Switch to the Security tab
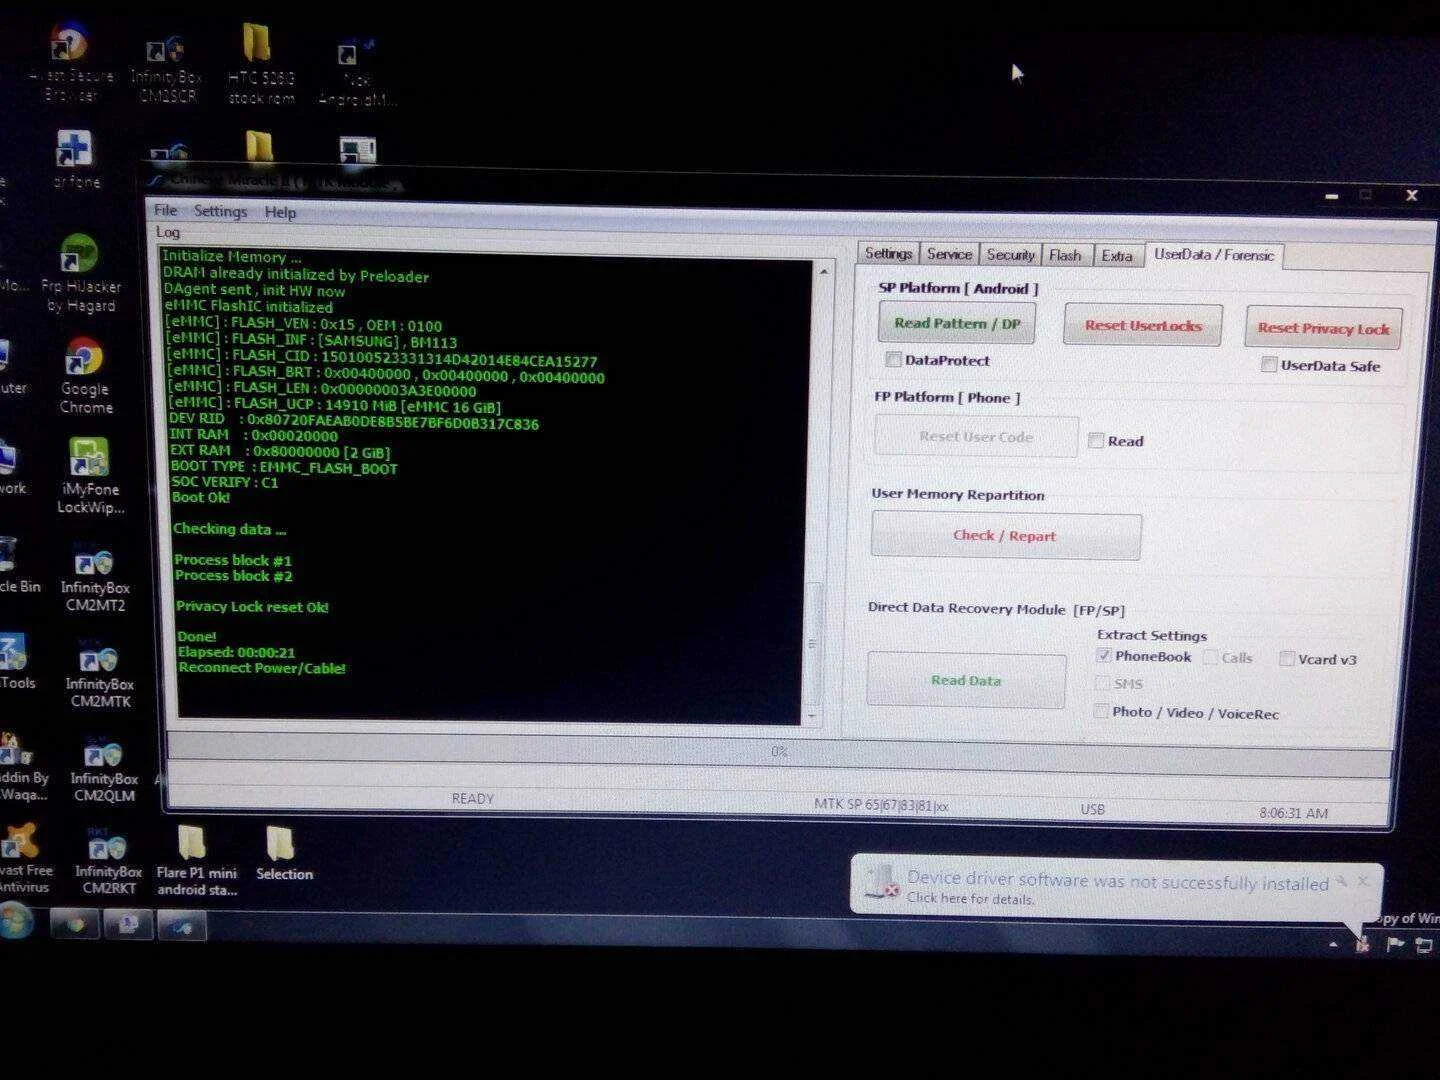 point(1010,255)
